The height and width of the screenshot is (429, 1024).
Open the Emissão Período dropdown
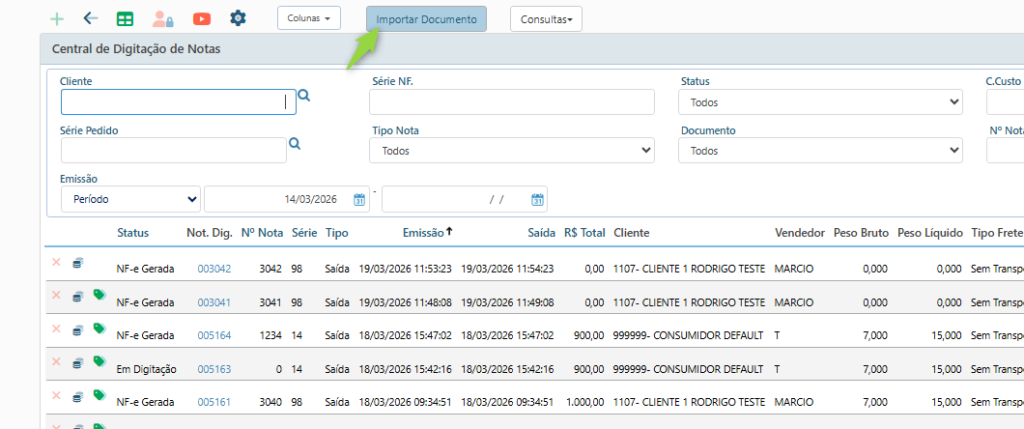coord(131,199)
